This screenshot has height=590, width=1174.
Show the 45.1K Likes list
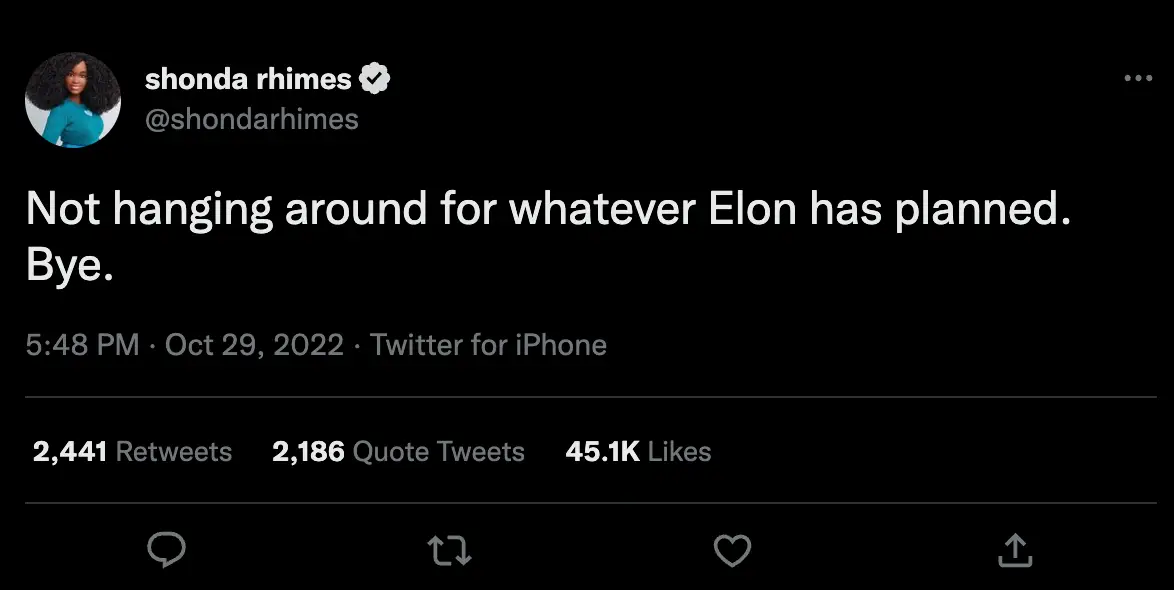[x=638, y=451]
